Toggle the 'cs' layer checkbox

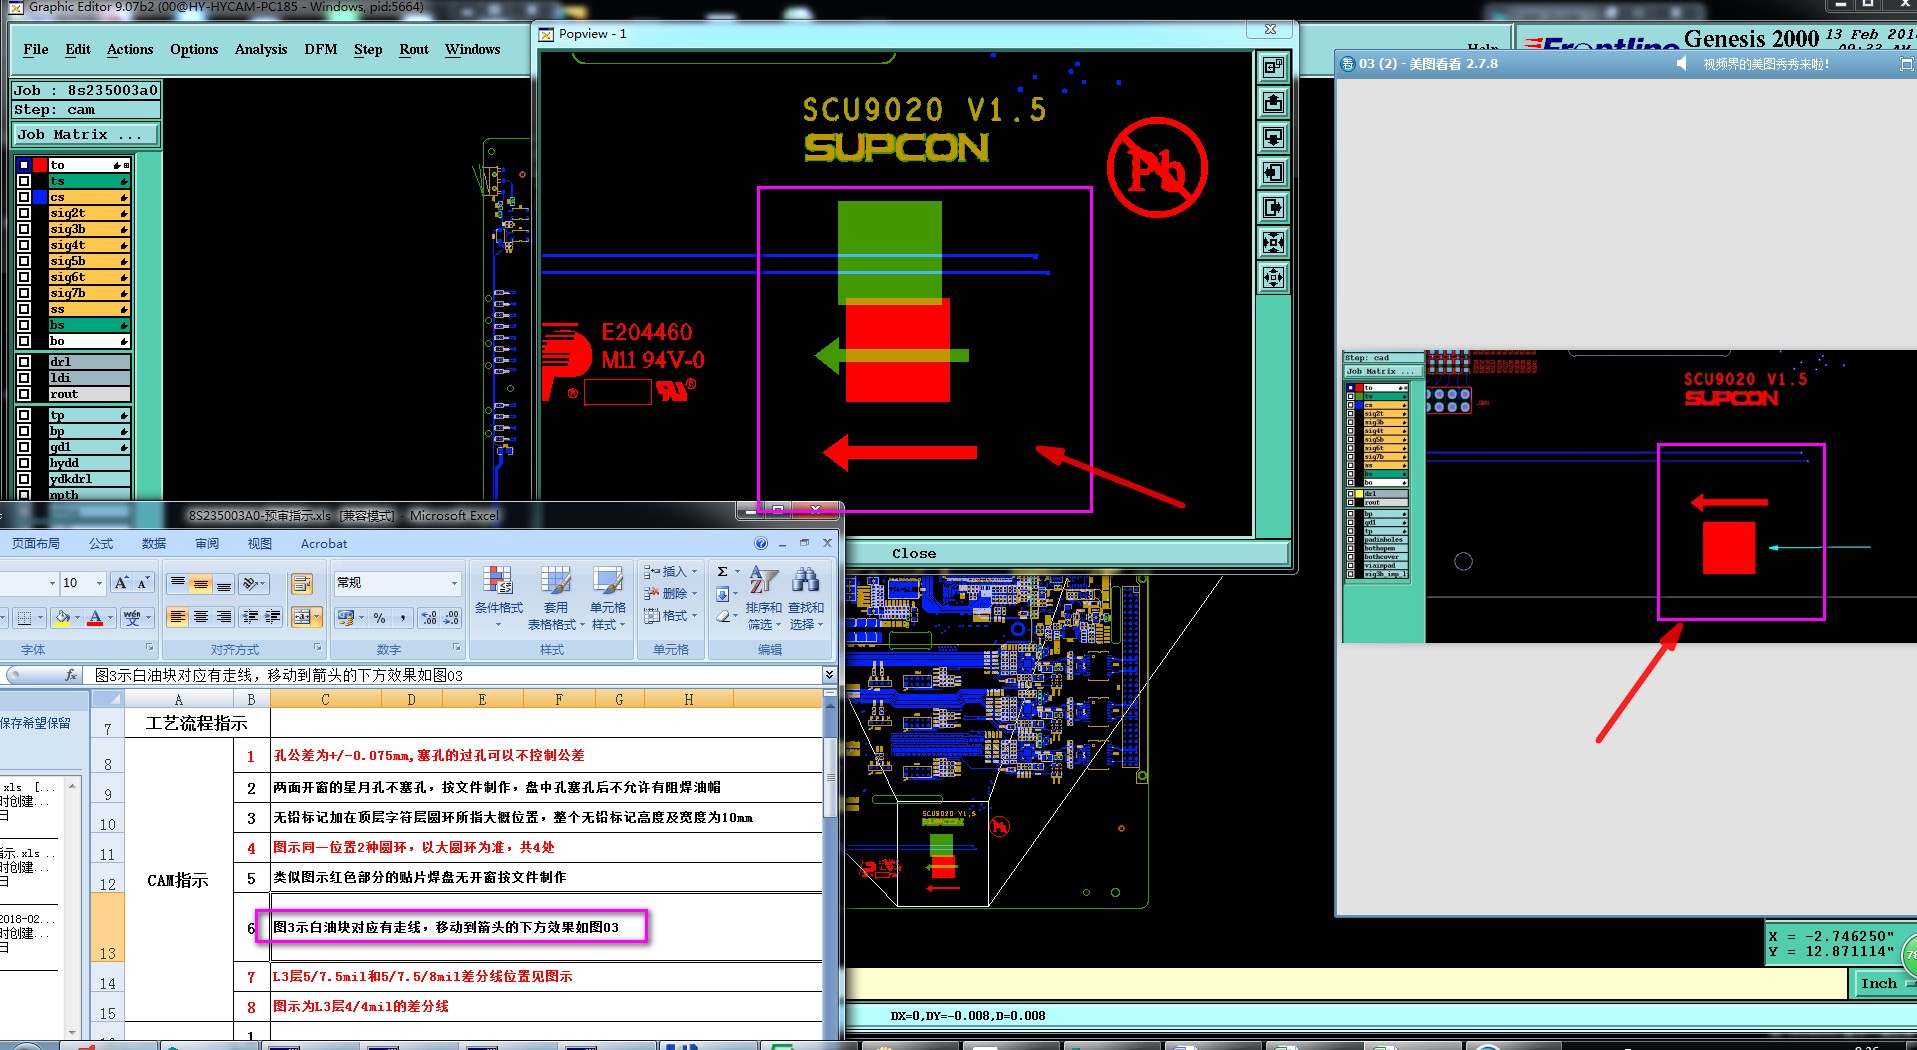coord(24,197)
